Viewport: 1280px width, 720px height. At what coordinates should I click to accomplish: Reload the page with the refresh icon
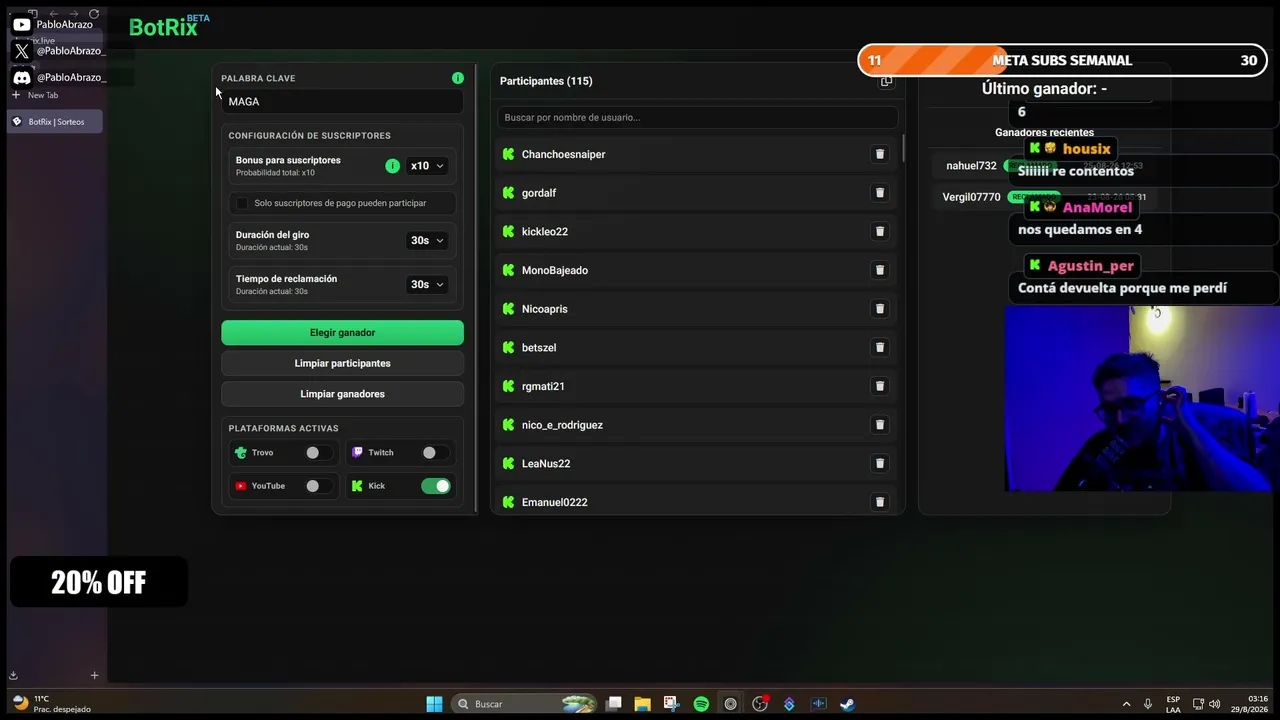tap(94, 14)
